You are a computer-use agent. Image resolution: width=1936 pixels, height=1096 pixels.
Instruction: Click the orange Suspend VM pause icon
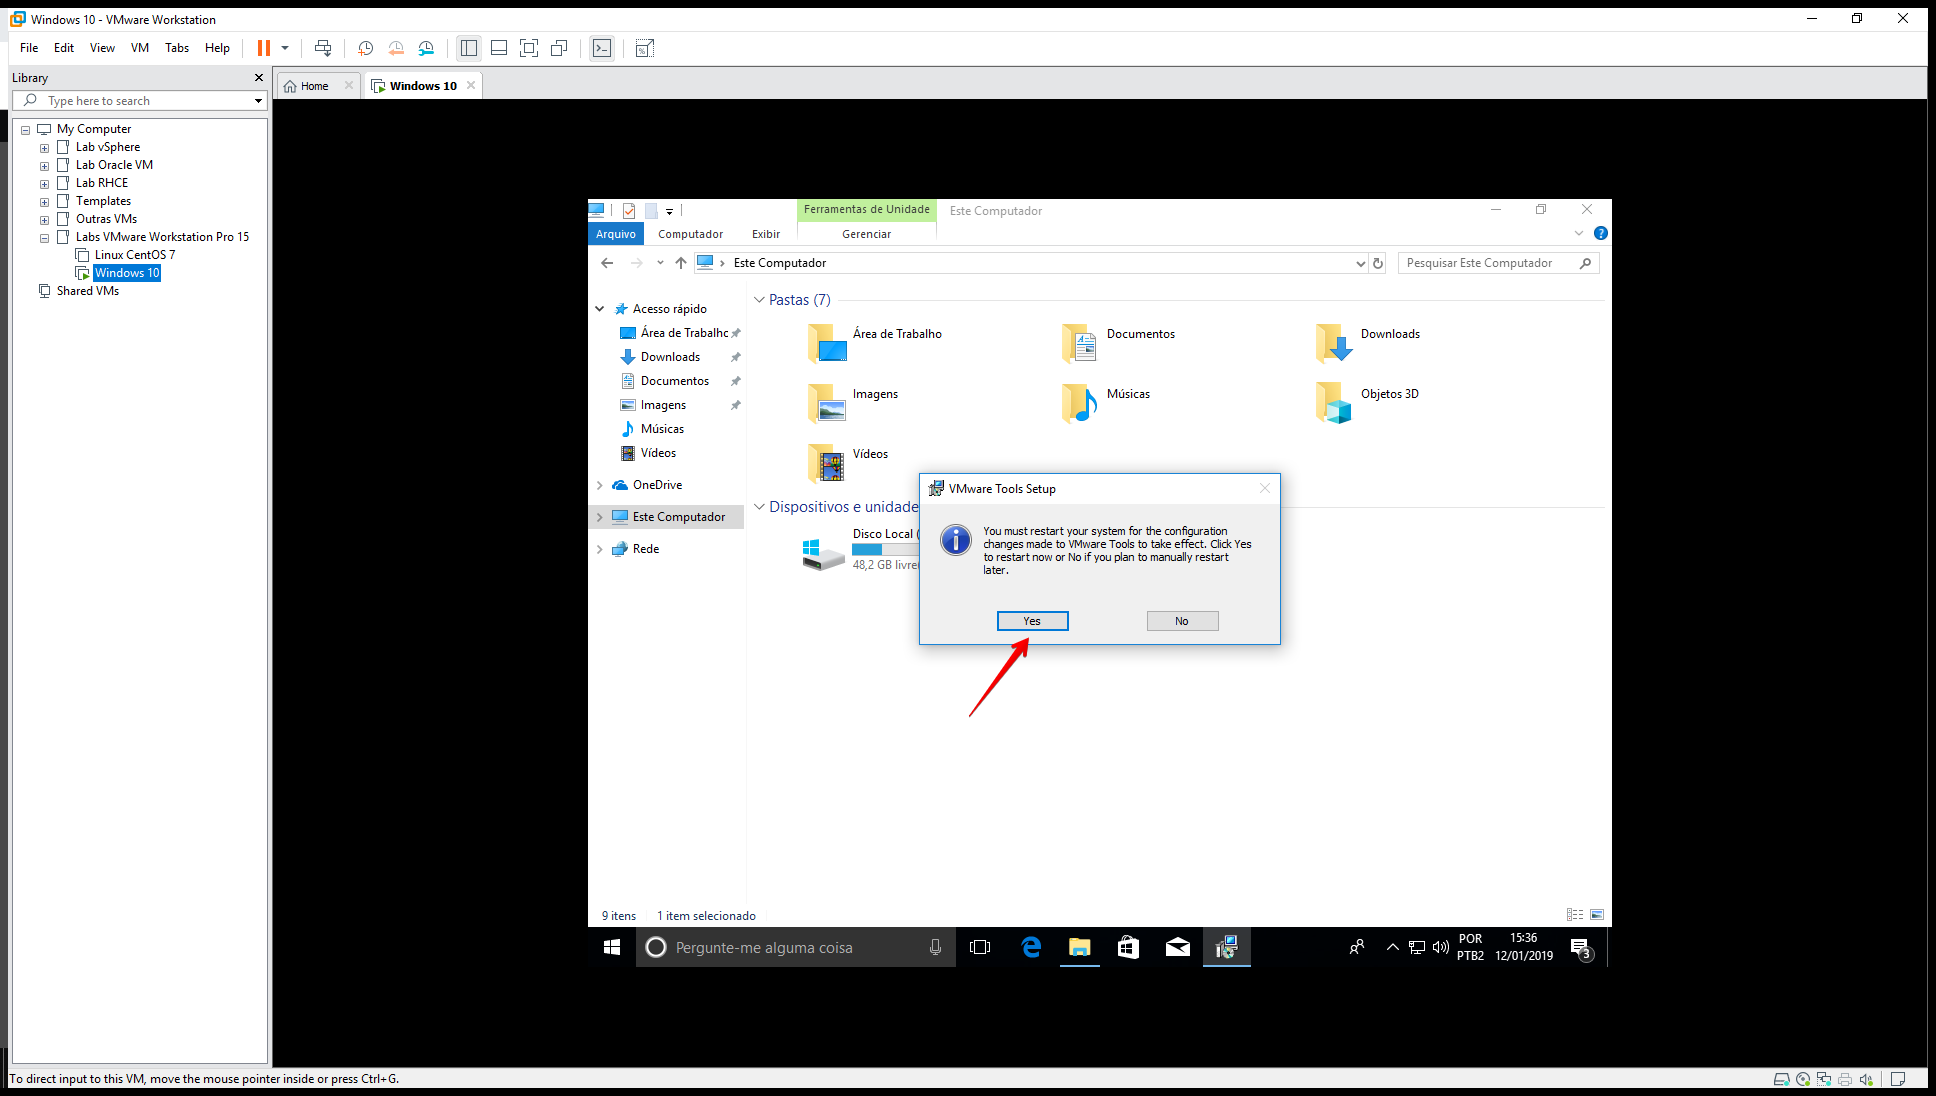tap(263, 48)
